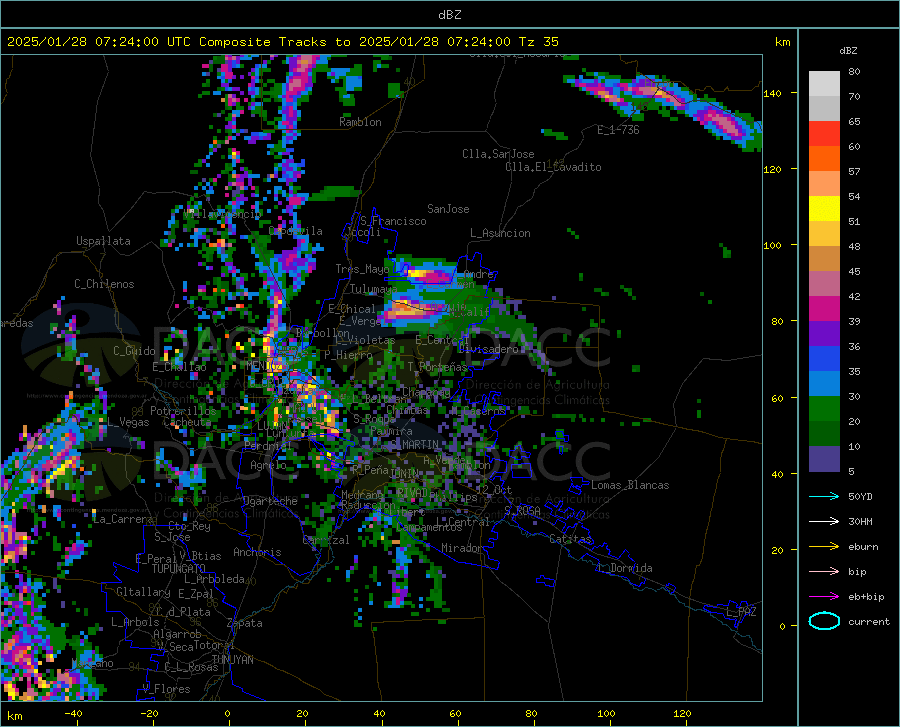
Task: Pick the light gray 70-80 dBZ swatch
Action: (x=824, y=84)
